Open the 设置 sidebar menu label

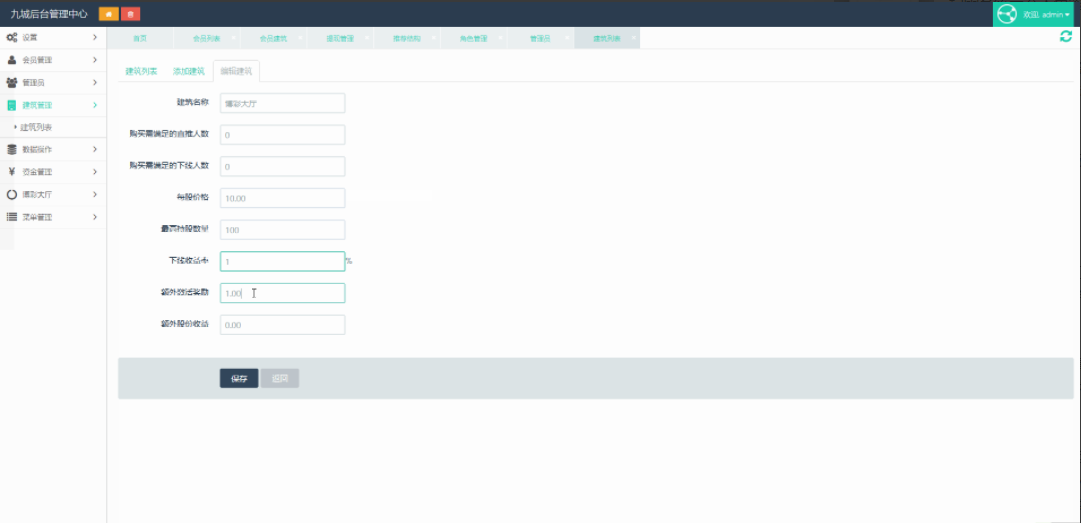(30, 37)
